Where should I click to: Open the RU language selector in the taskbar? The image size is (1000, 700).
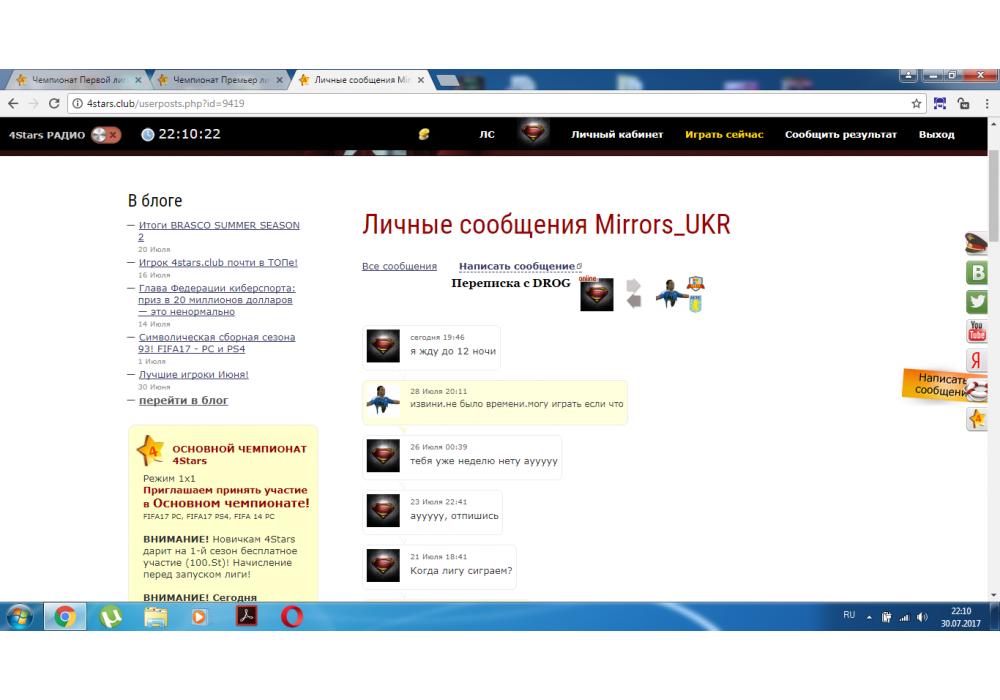click(x=848, y=616)
